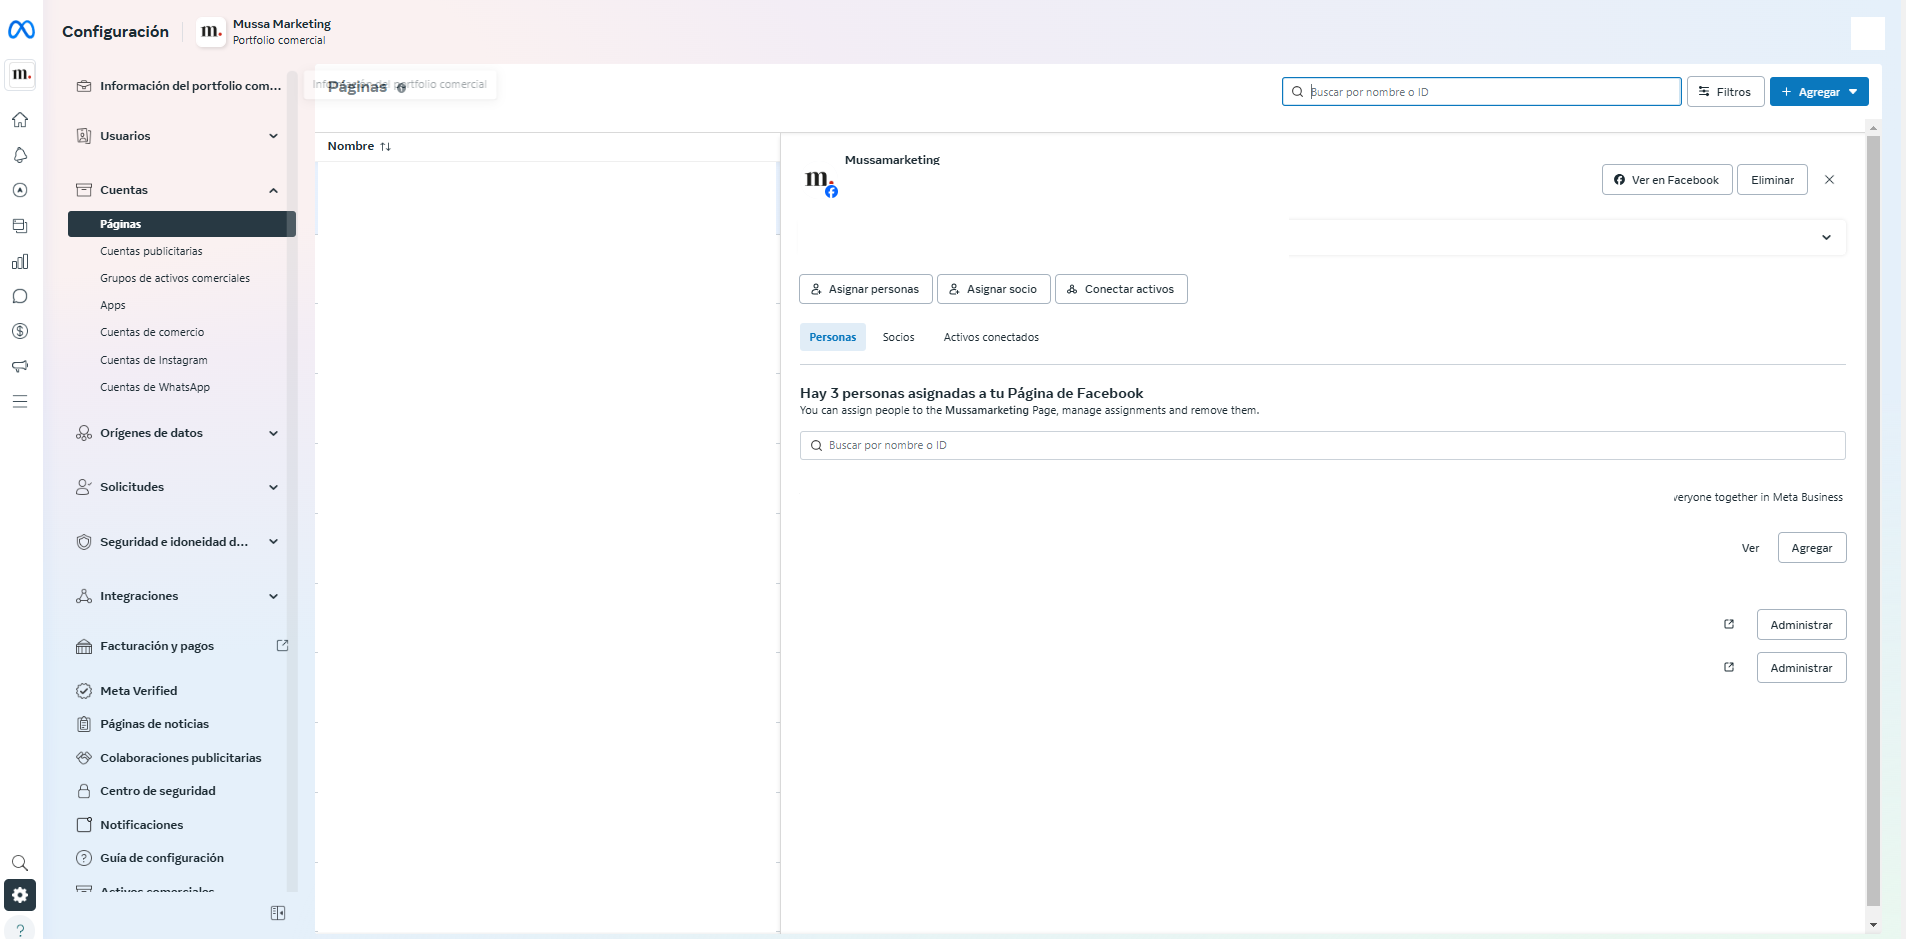The image size is (1906, 939).
Task: Select Páginas in the sidebar
Action: coord(182,224)
